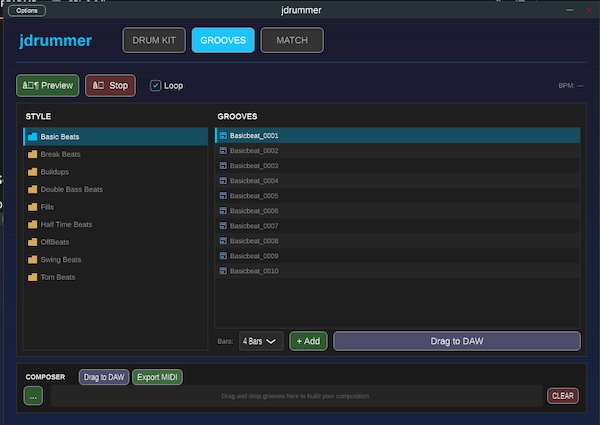Image resolution: width=600 pixels, height=425 pixels.
Task: Select the GROOVES tab
Action: pyautogui.click(x=223, y=40)
